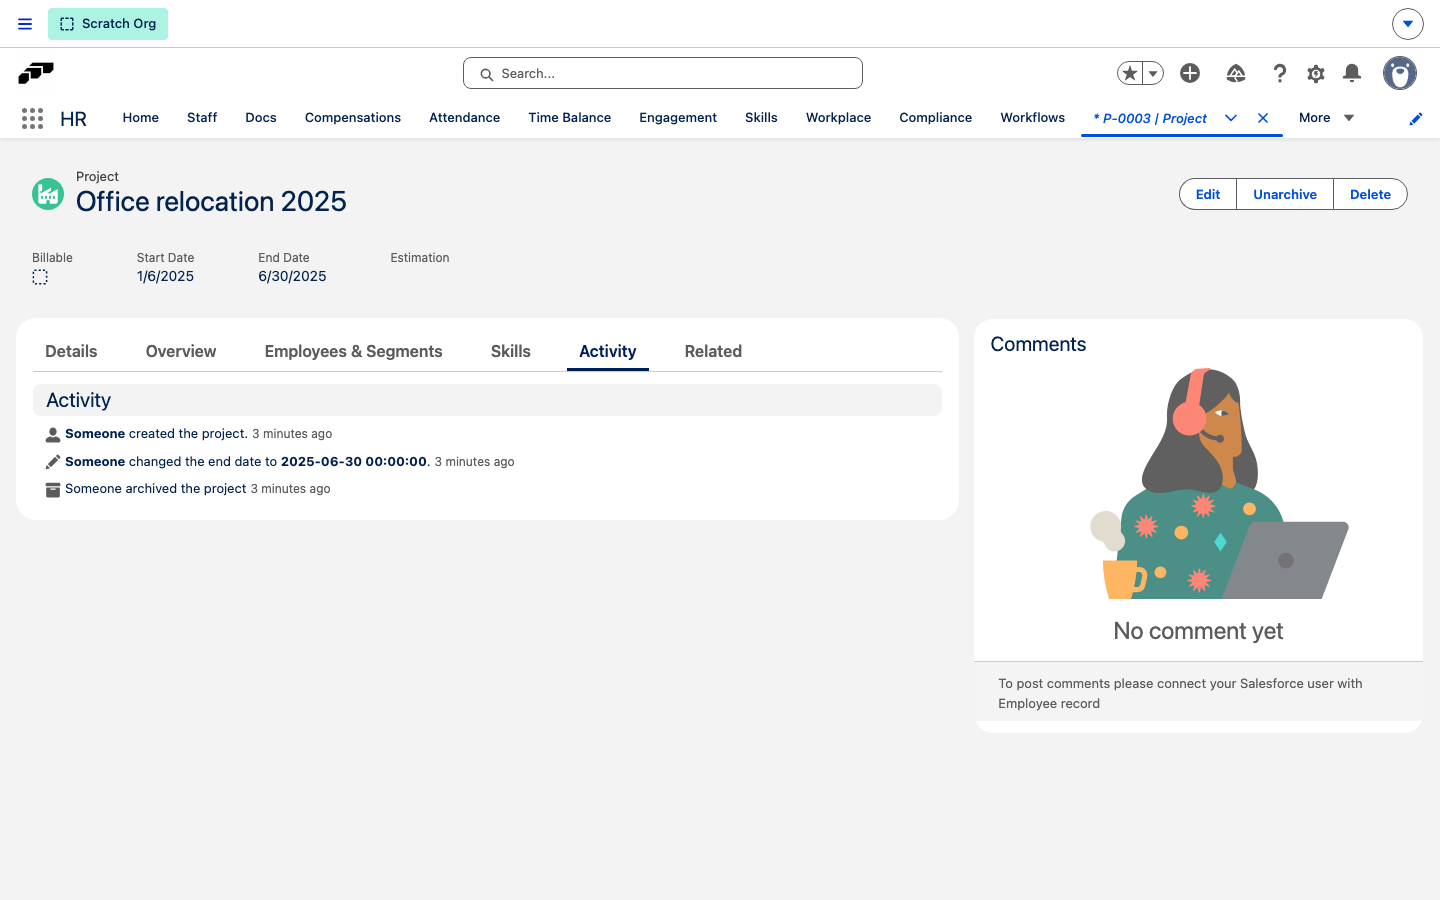1440x900 pixels.
Task: Close the P-0003 Project tab
Action: tap(1263, 118)
